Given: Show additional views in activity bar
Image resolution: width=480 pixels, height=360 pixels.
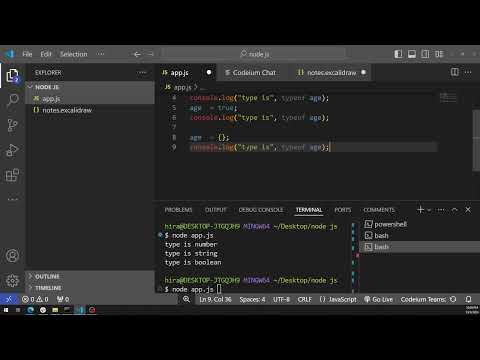Looking at the screenshot, I should (13, 199).
